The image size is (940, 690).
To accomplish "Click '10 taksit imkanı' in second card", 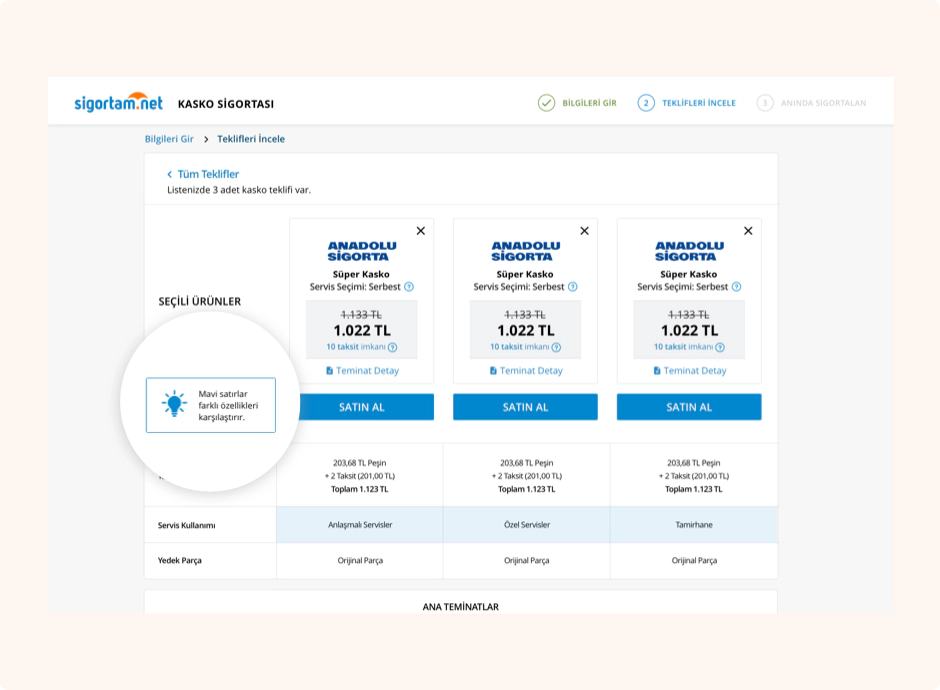I will point(519,346).
